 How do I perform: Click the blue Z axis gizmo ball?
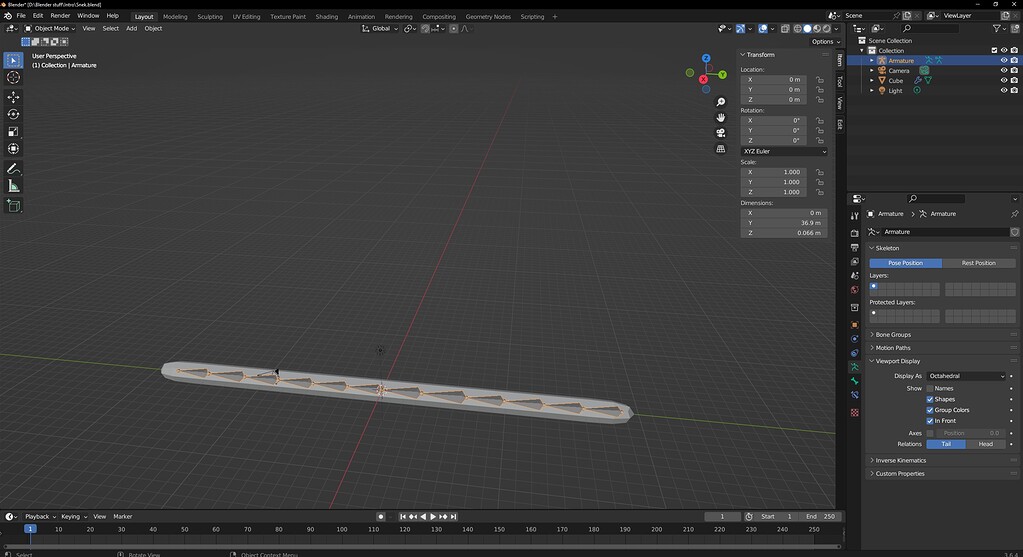coord(706,59)
